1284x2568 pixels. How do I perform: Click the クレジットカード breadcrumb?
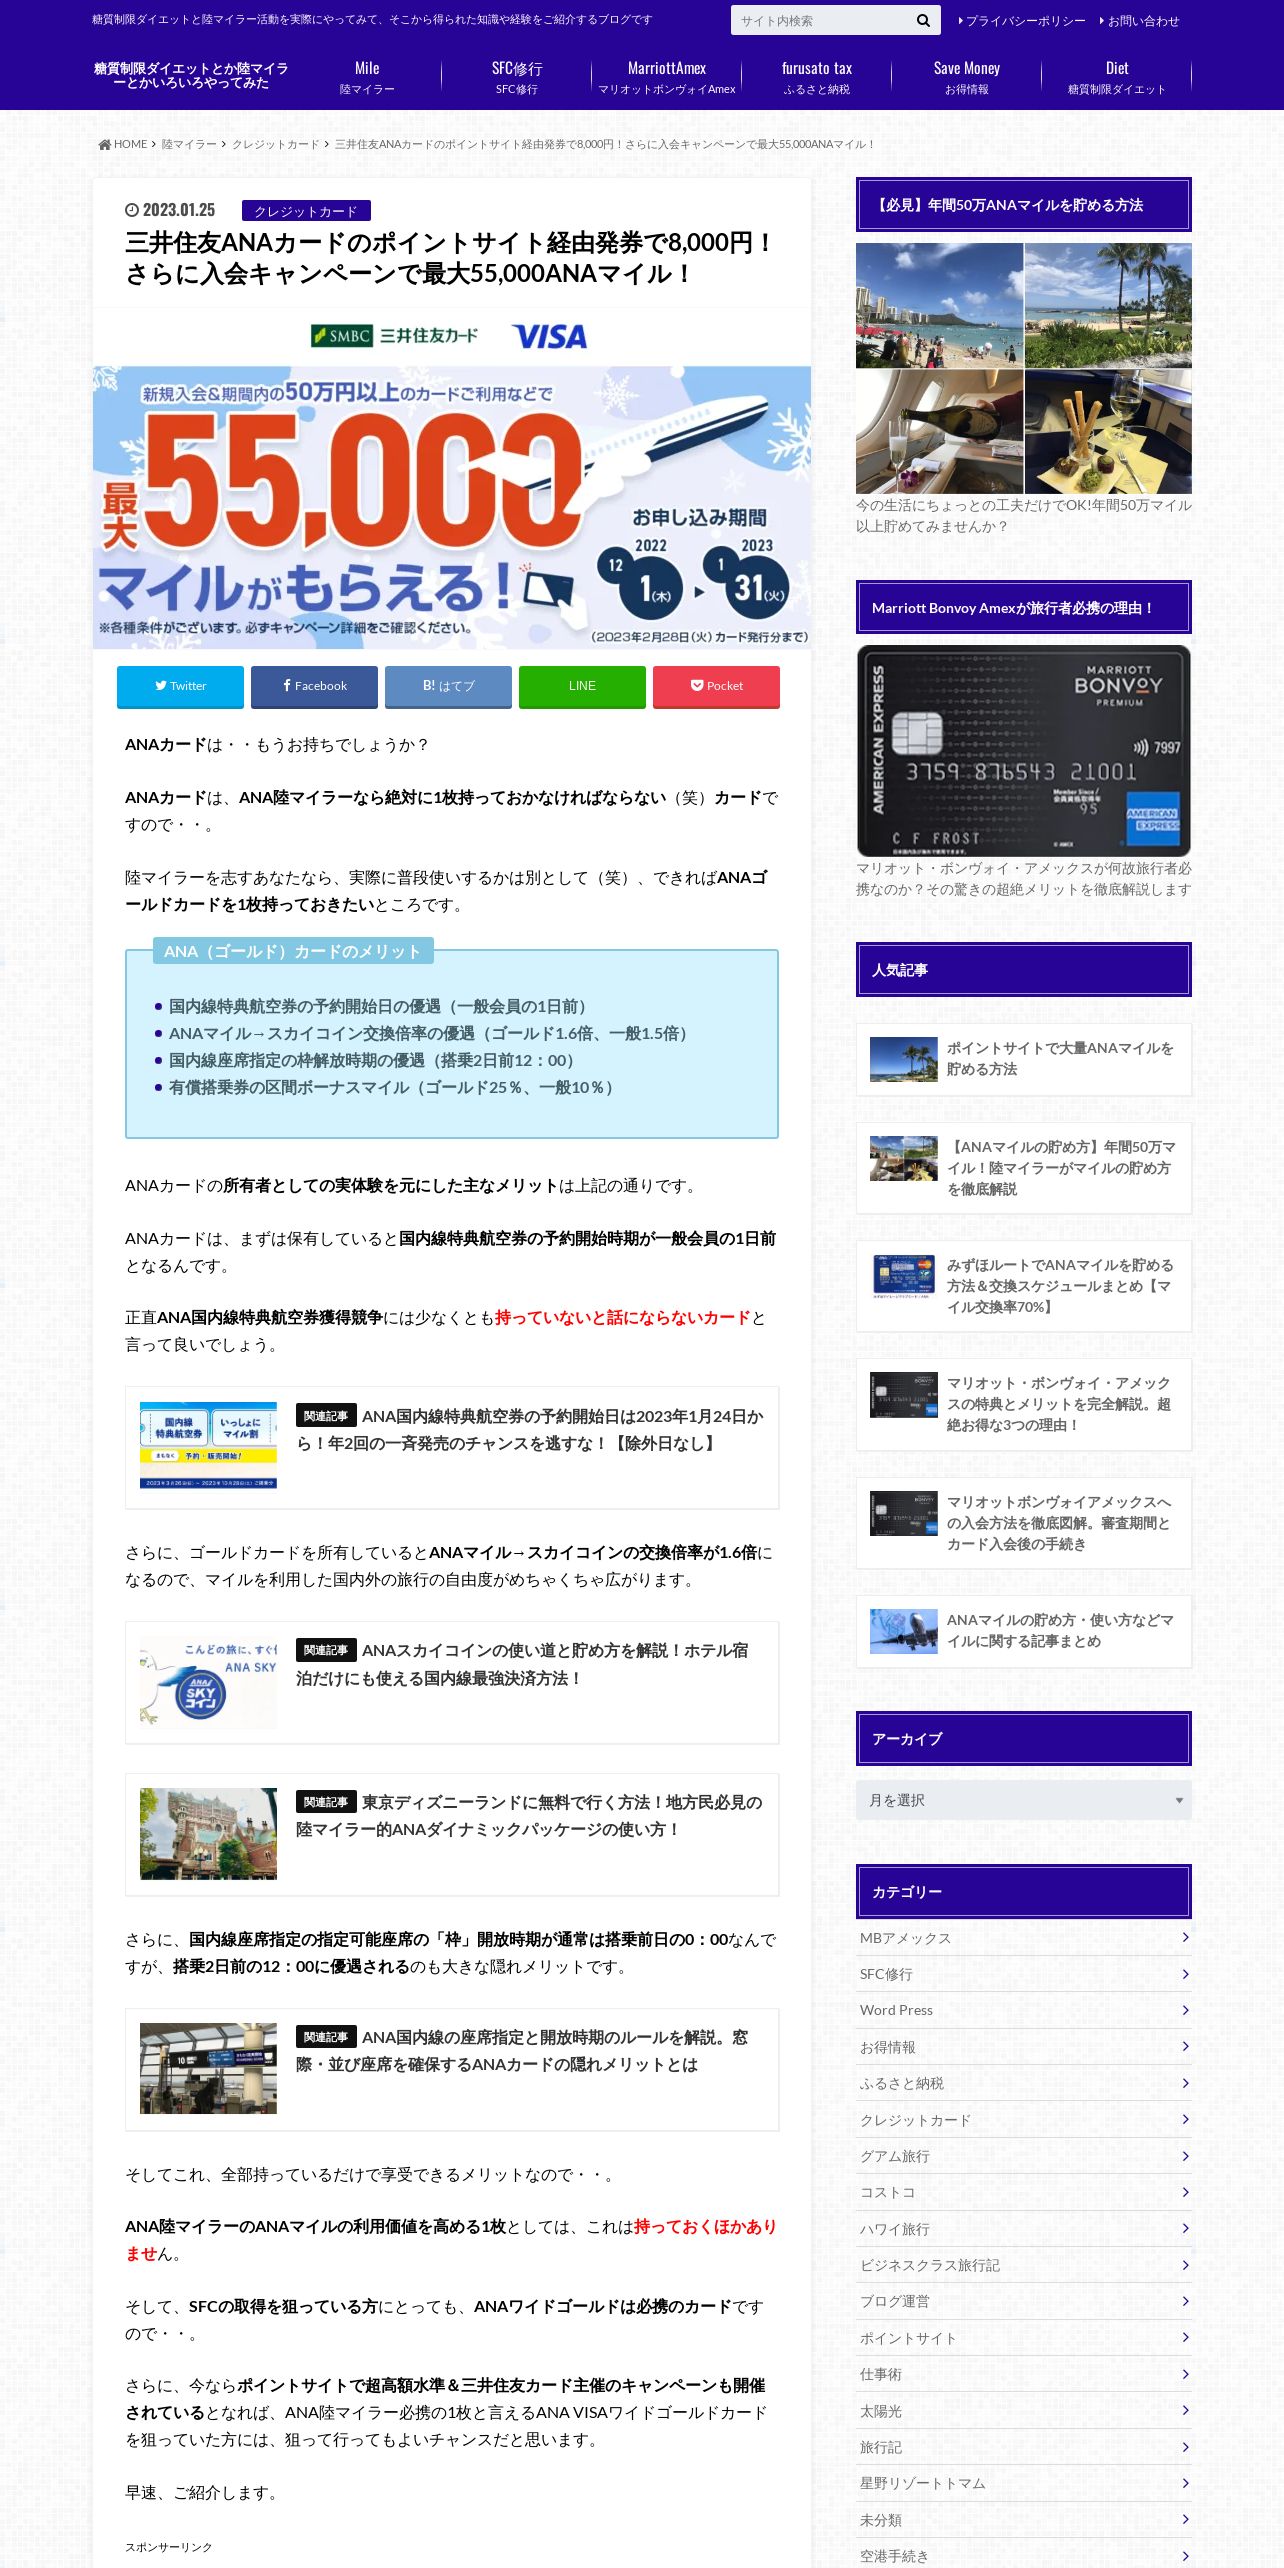[x=275, y=145]
